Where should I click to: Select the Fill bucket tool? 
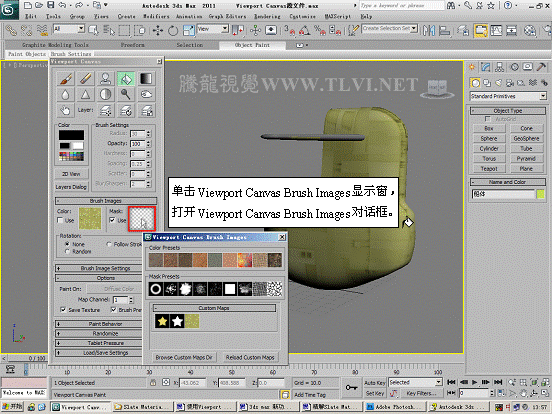click(x=126, y=79)
